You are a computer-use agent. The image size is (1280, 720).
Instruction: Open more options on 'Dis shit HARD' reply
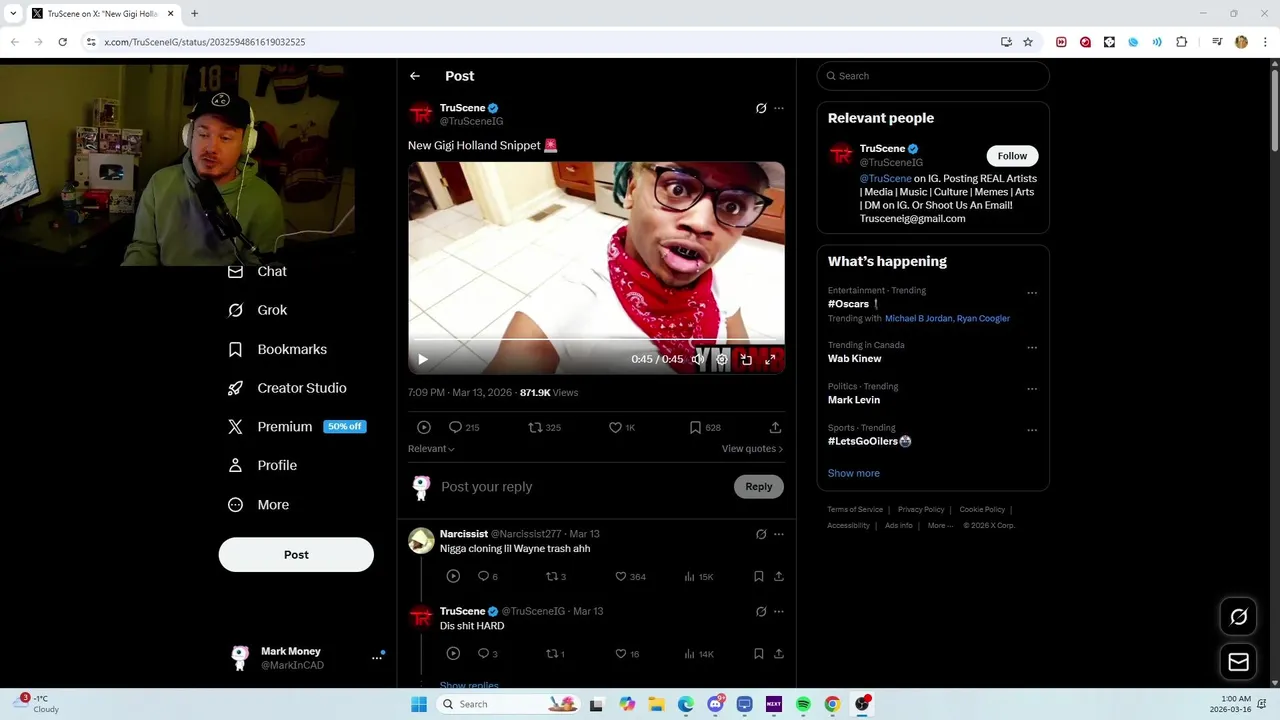[x=779, y=611]
